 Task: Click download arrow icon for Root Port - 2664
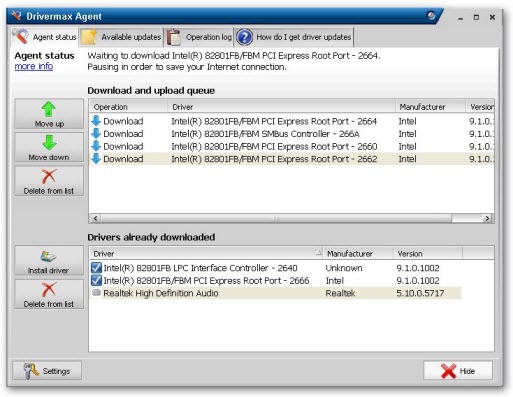pyautogui.click(x=96, y=121)
